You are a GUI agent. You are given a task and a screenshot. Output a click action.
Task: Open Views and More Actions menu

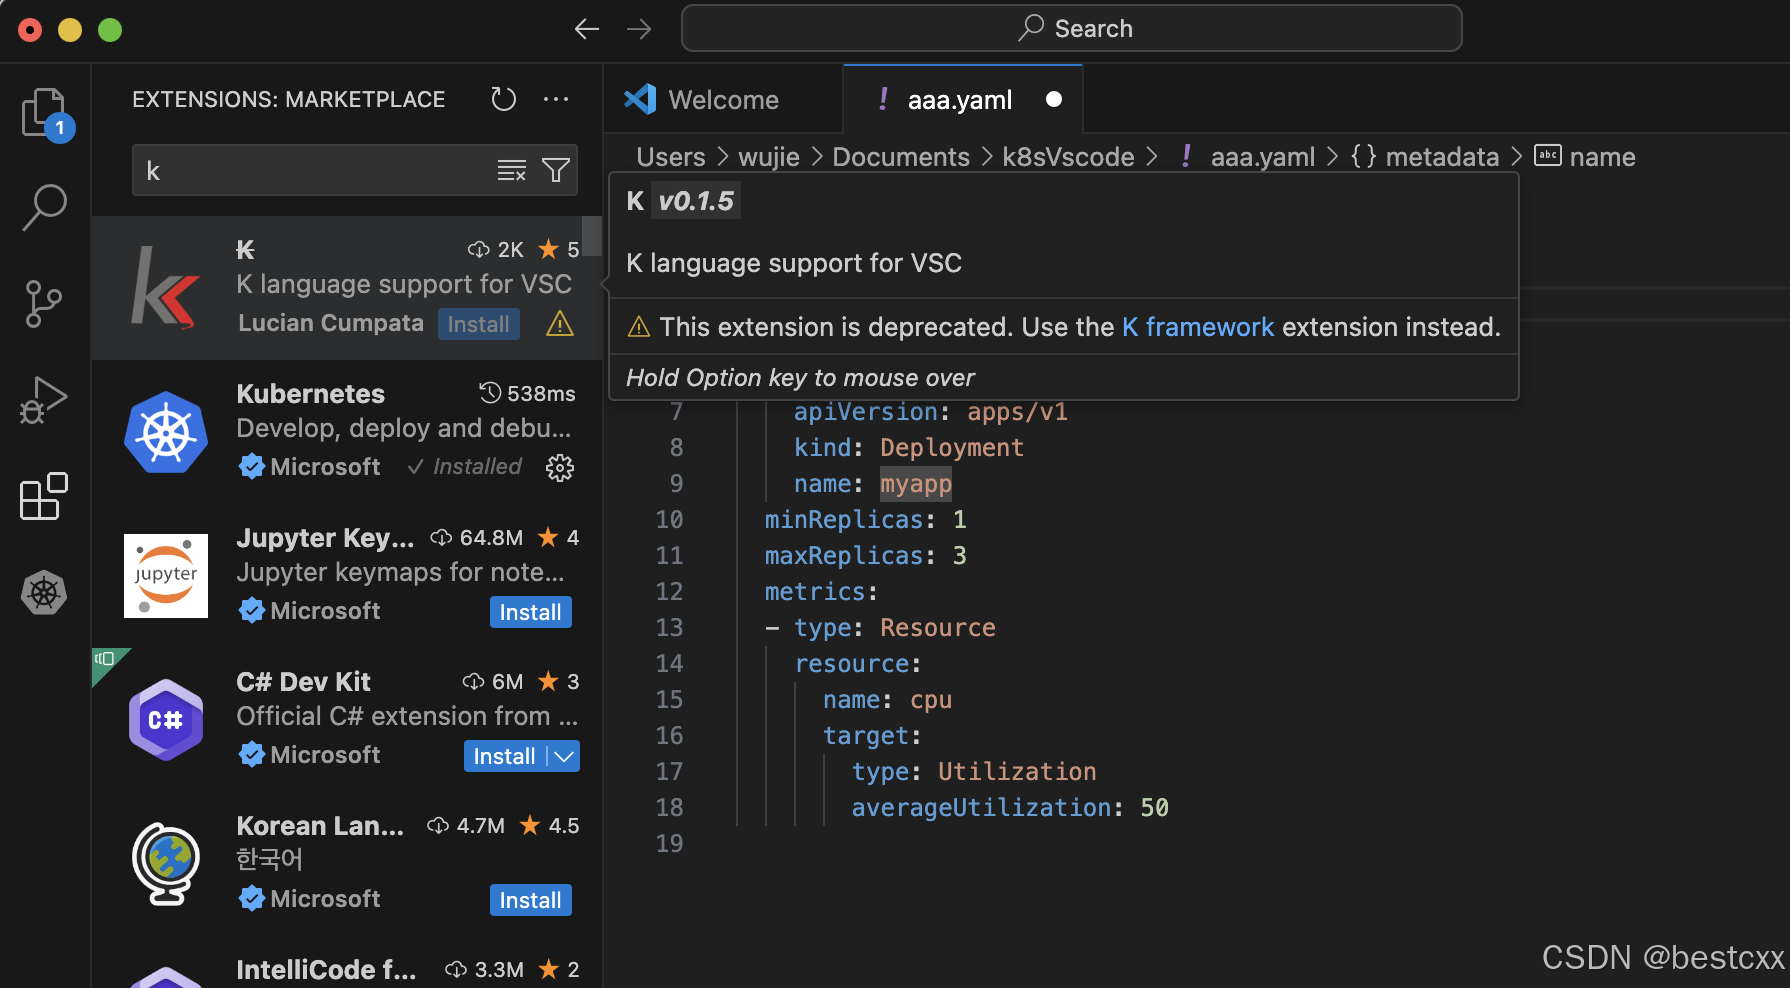(x=556, y=99)
